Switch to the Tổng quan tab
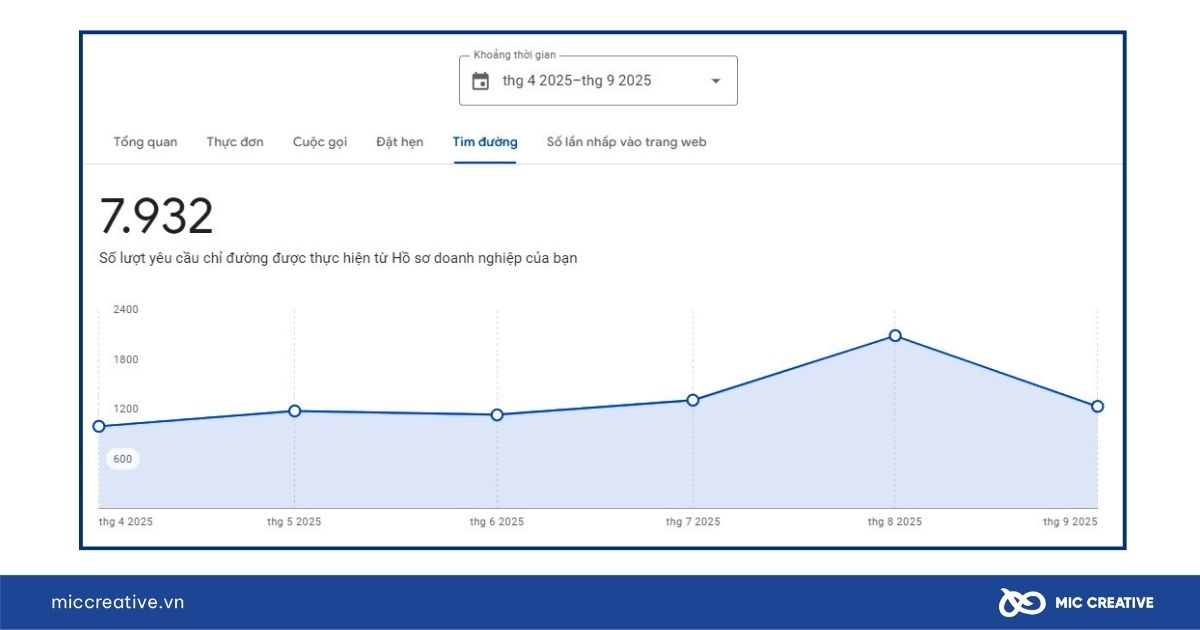 145,142
